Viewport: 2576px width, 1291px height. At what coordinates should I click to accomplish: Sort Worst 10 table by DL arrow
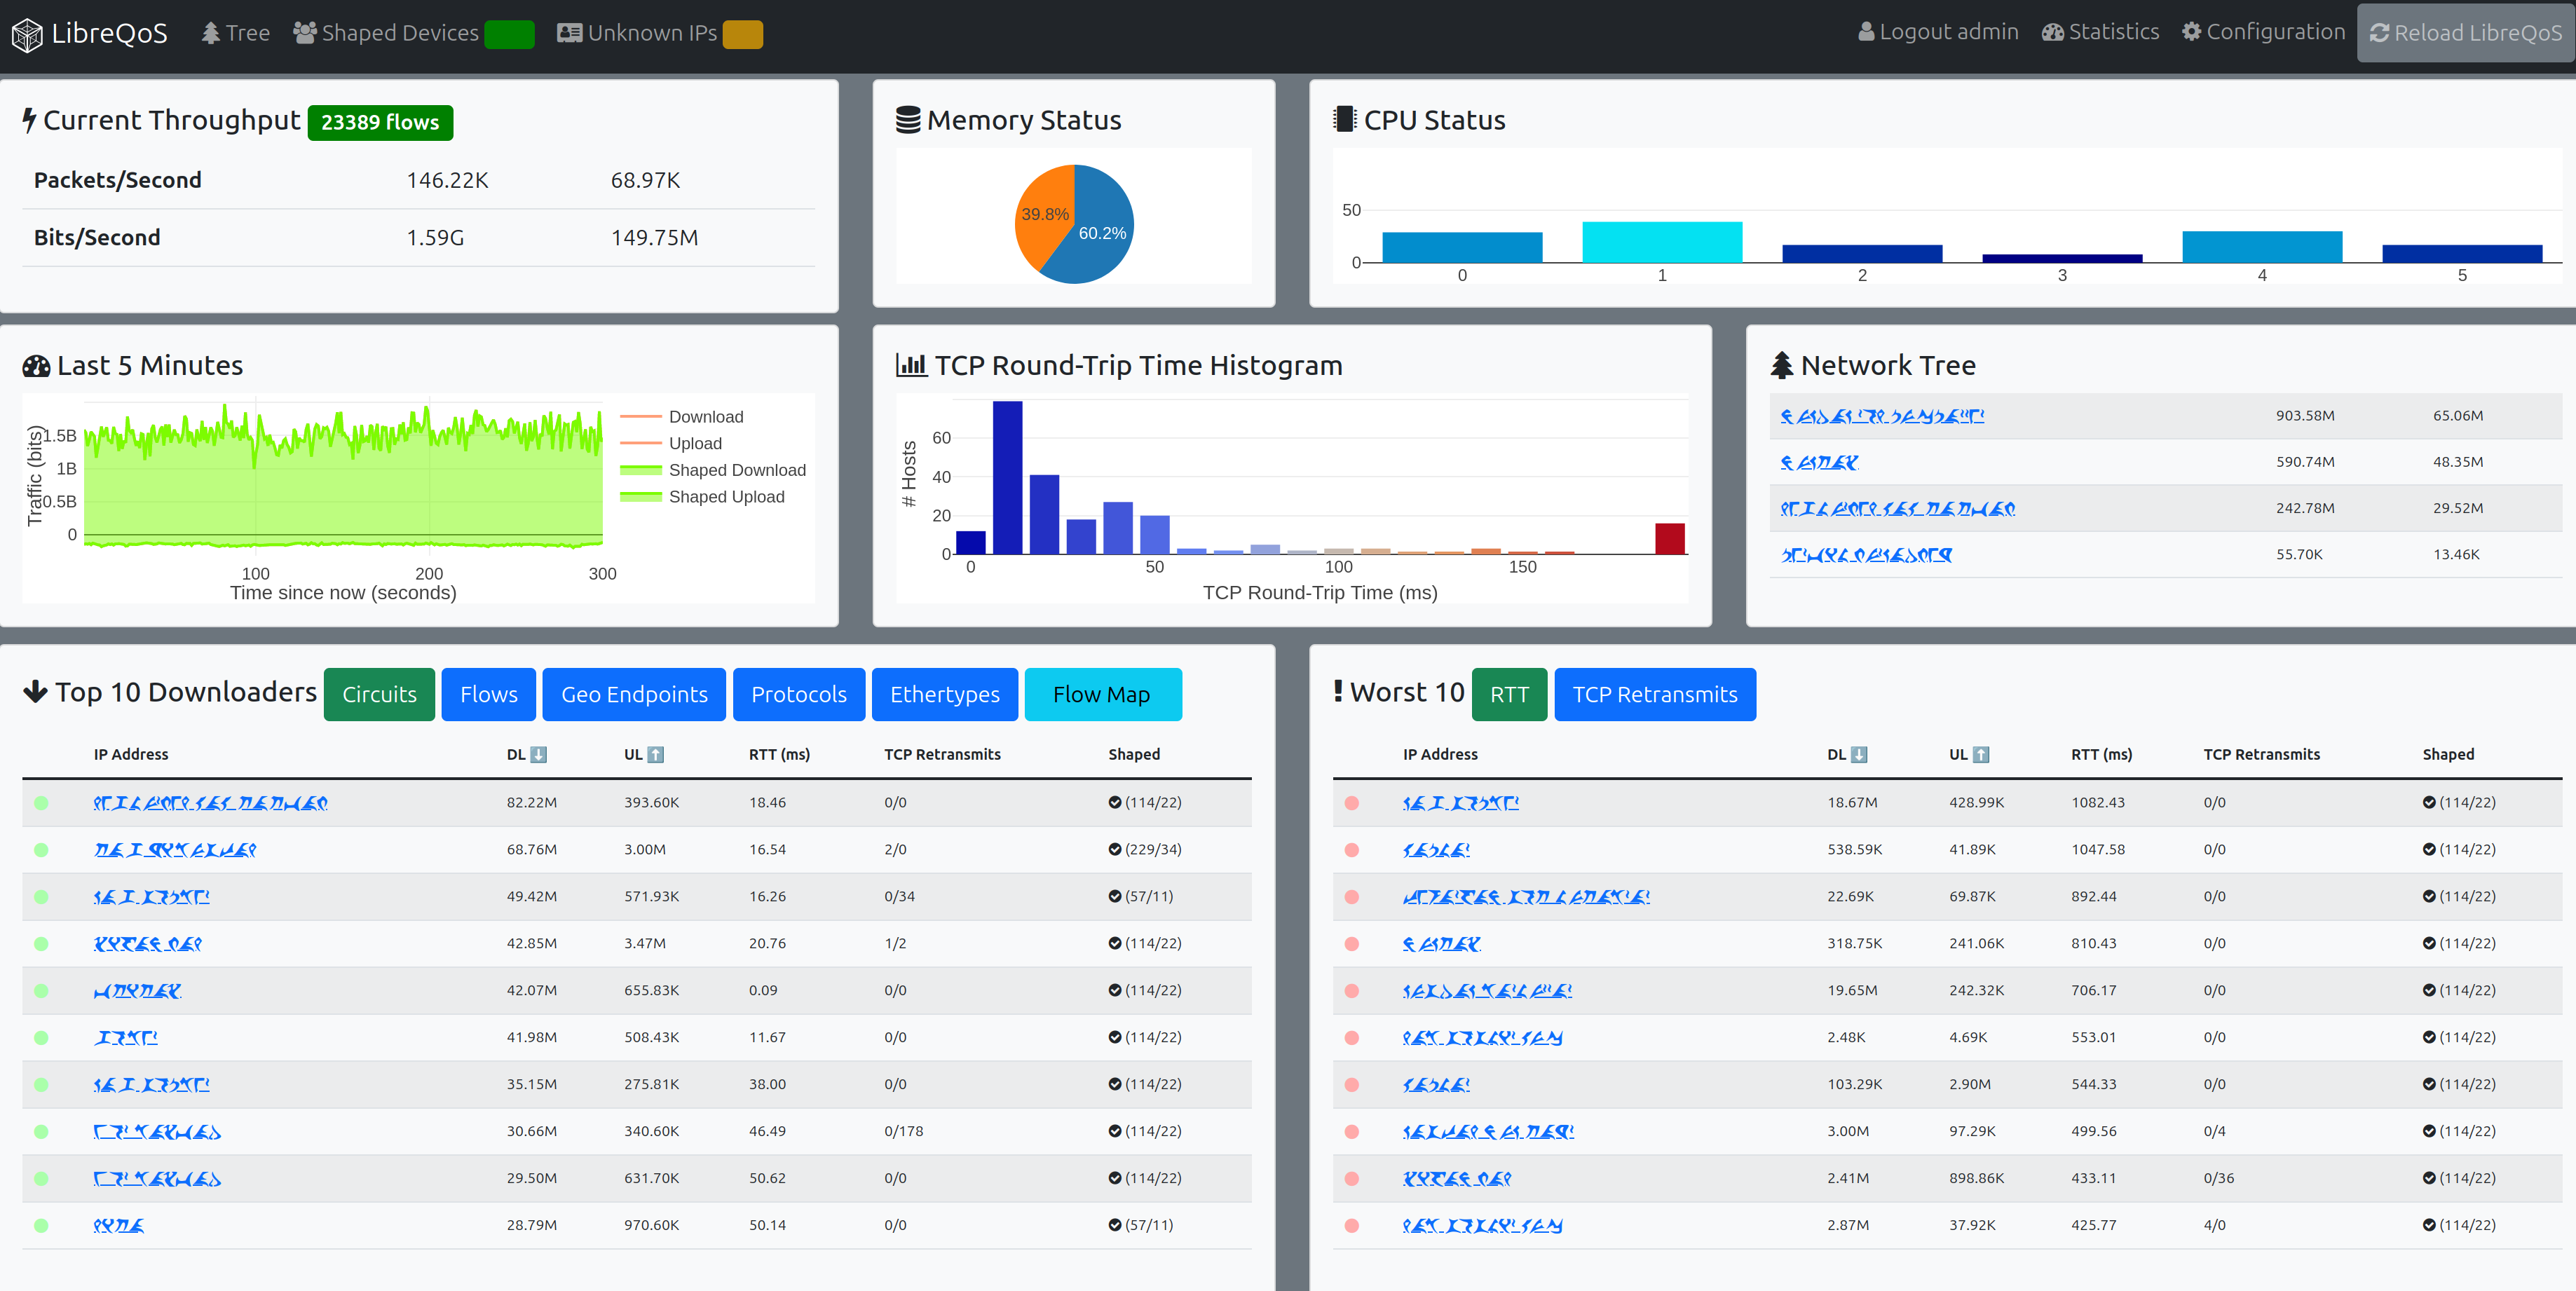pyautogui.click(x=1859, y=755)
